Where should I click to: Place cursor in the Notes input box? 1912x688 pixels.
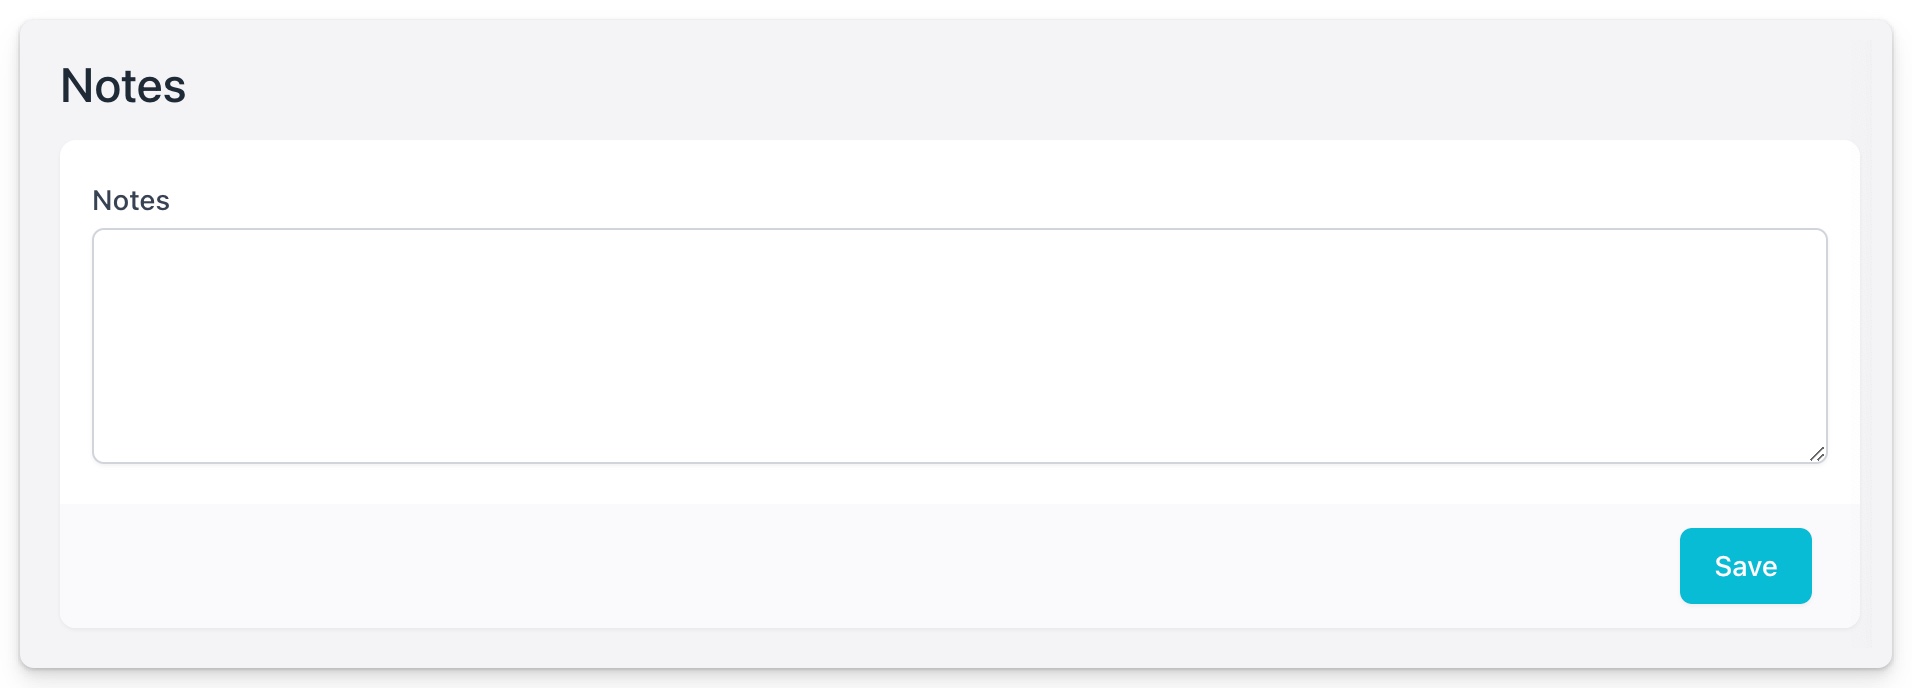click(x=958, y=345)
